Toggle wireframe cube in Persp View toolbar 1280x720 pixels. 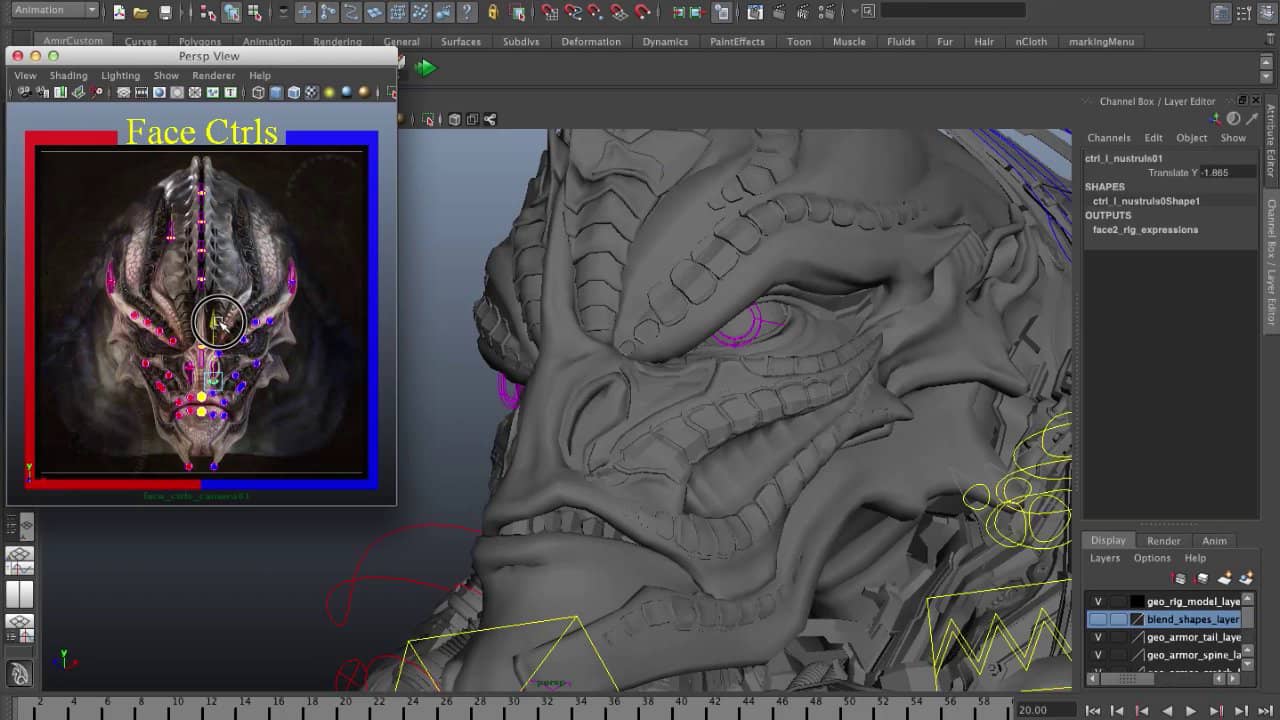pyautogui.click(x=258, y=92)
